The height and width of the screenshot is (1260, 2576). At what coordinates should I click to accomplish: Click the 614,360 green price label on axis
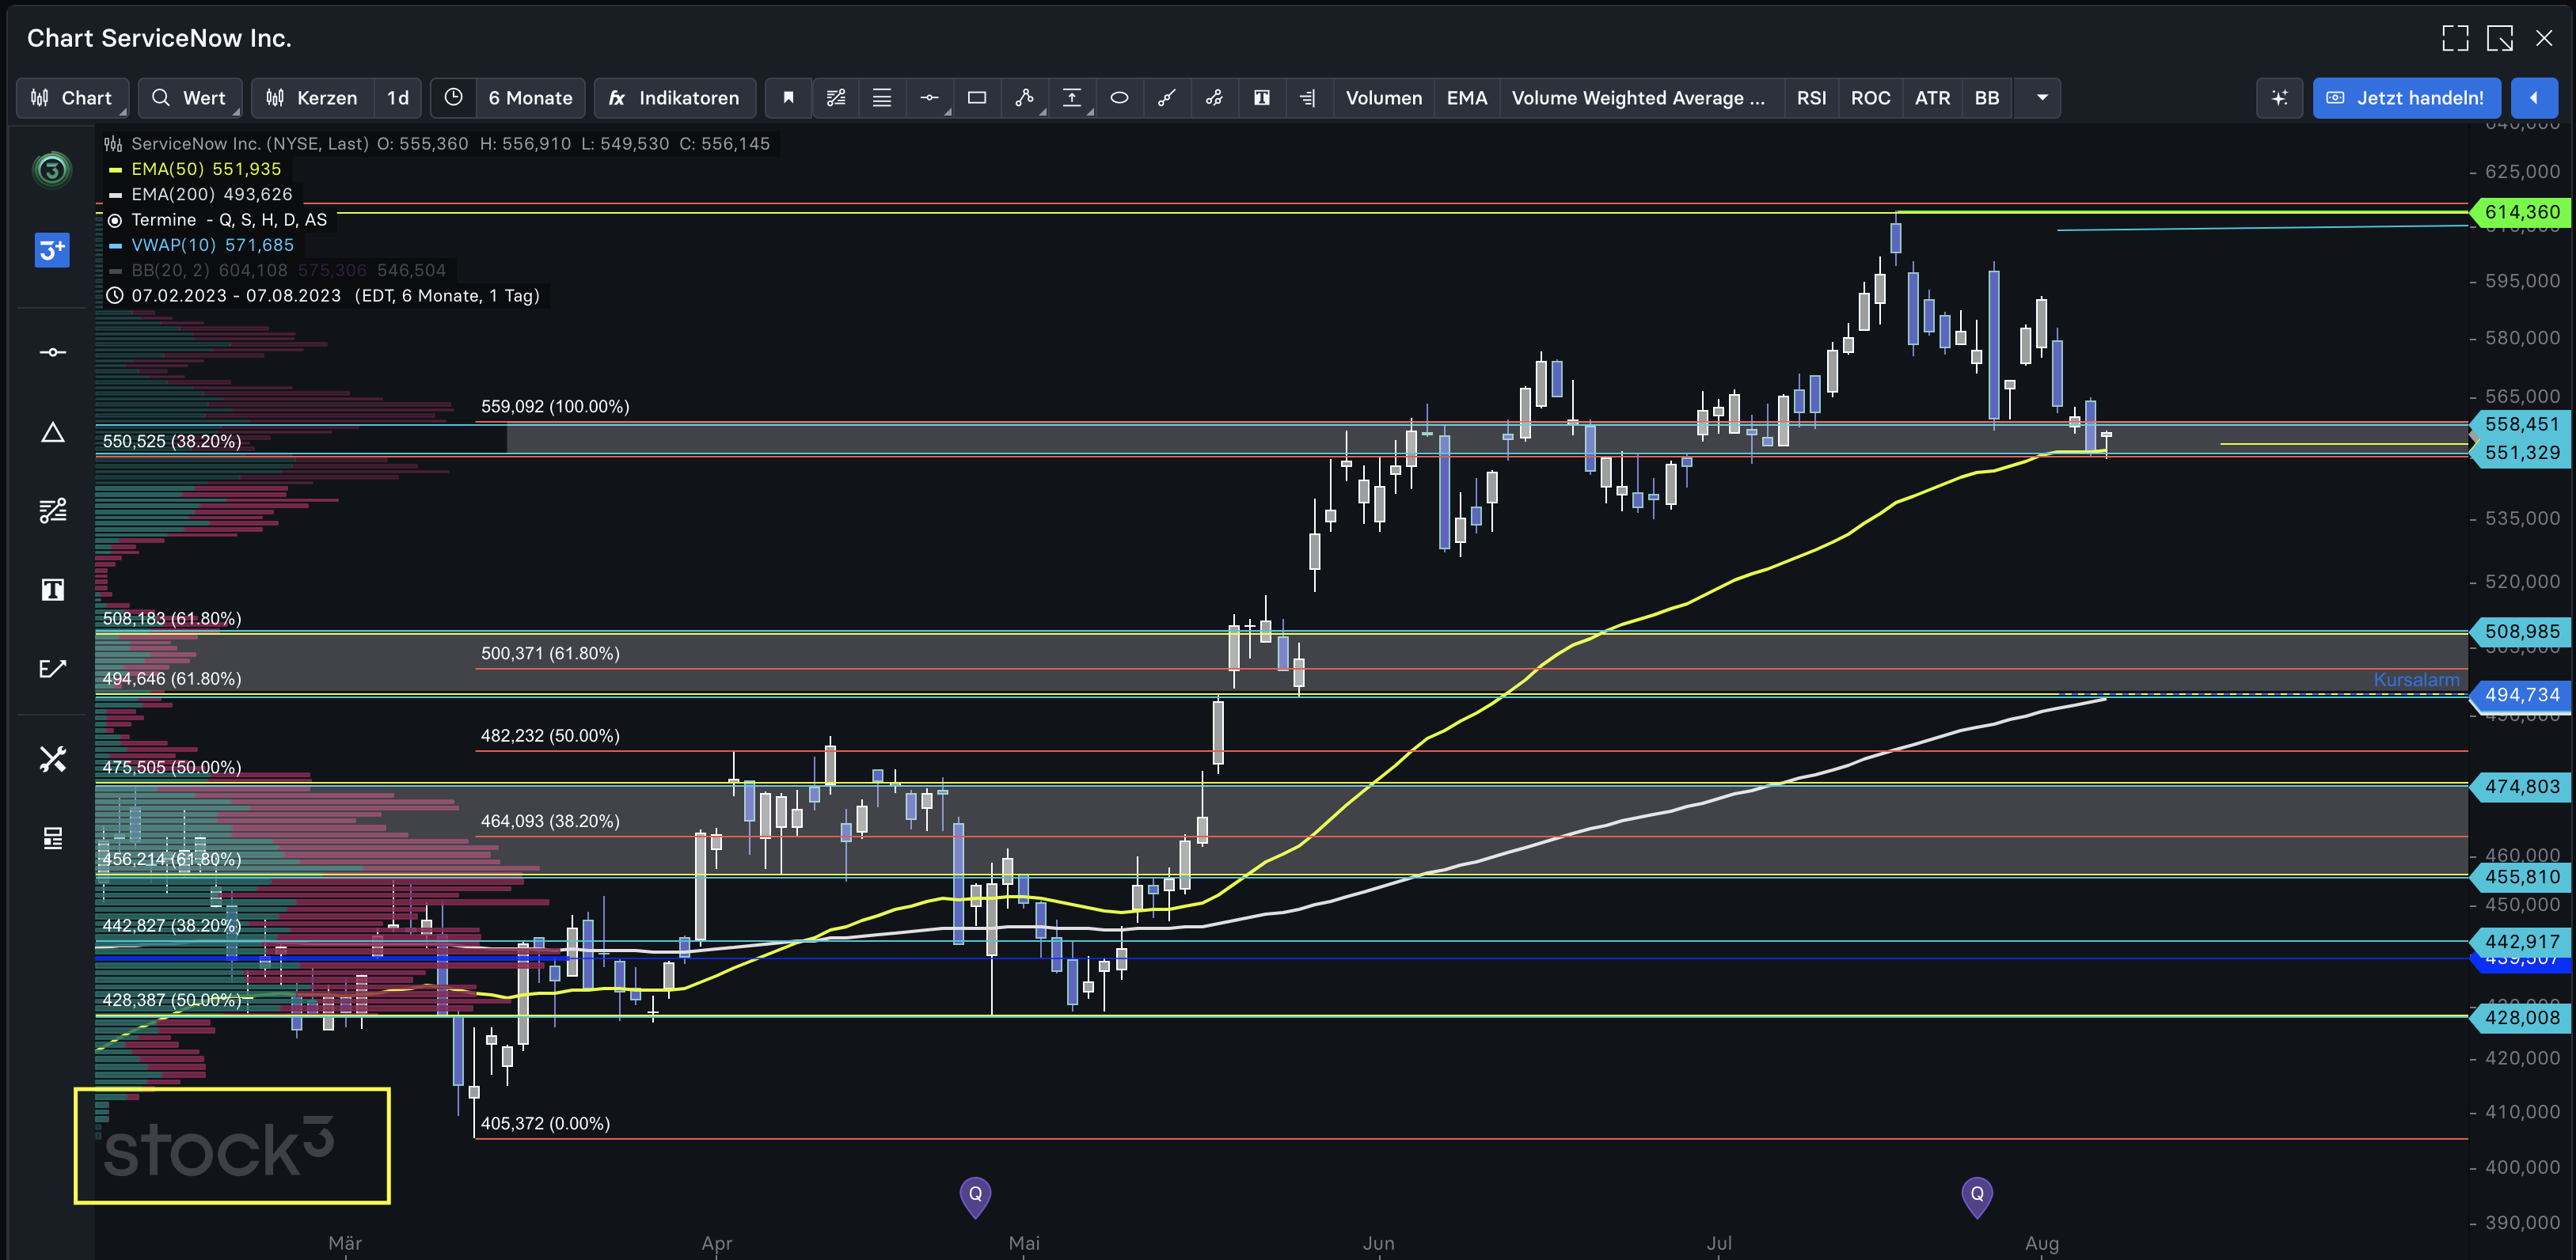pos(2520,212)
